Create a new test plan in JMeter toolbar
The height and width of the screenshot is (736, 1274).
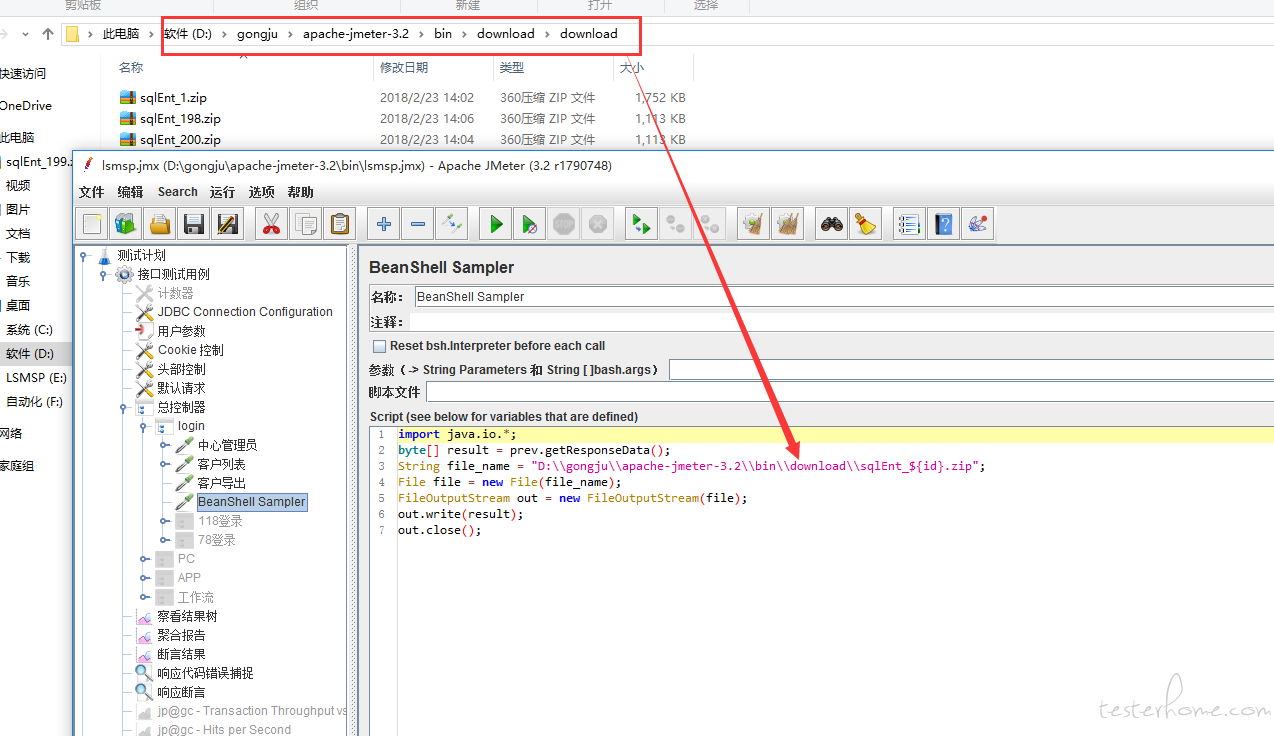pyautogui.click(x=92, y=224)
